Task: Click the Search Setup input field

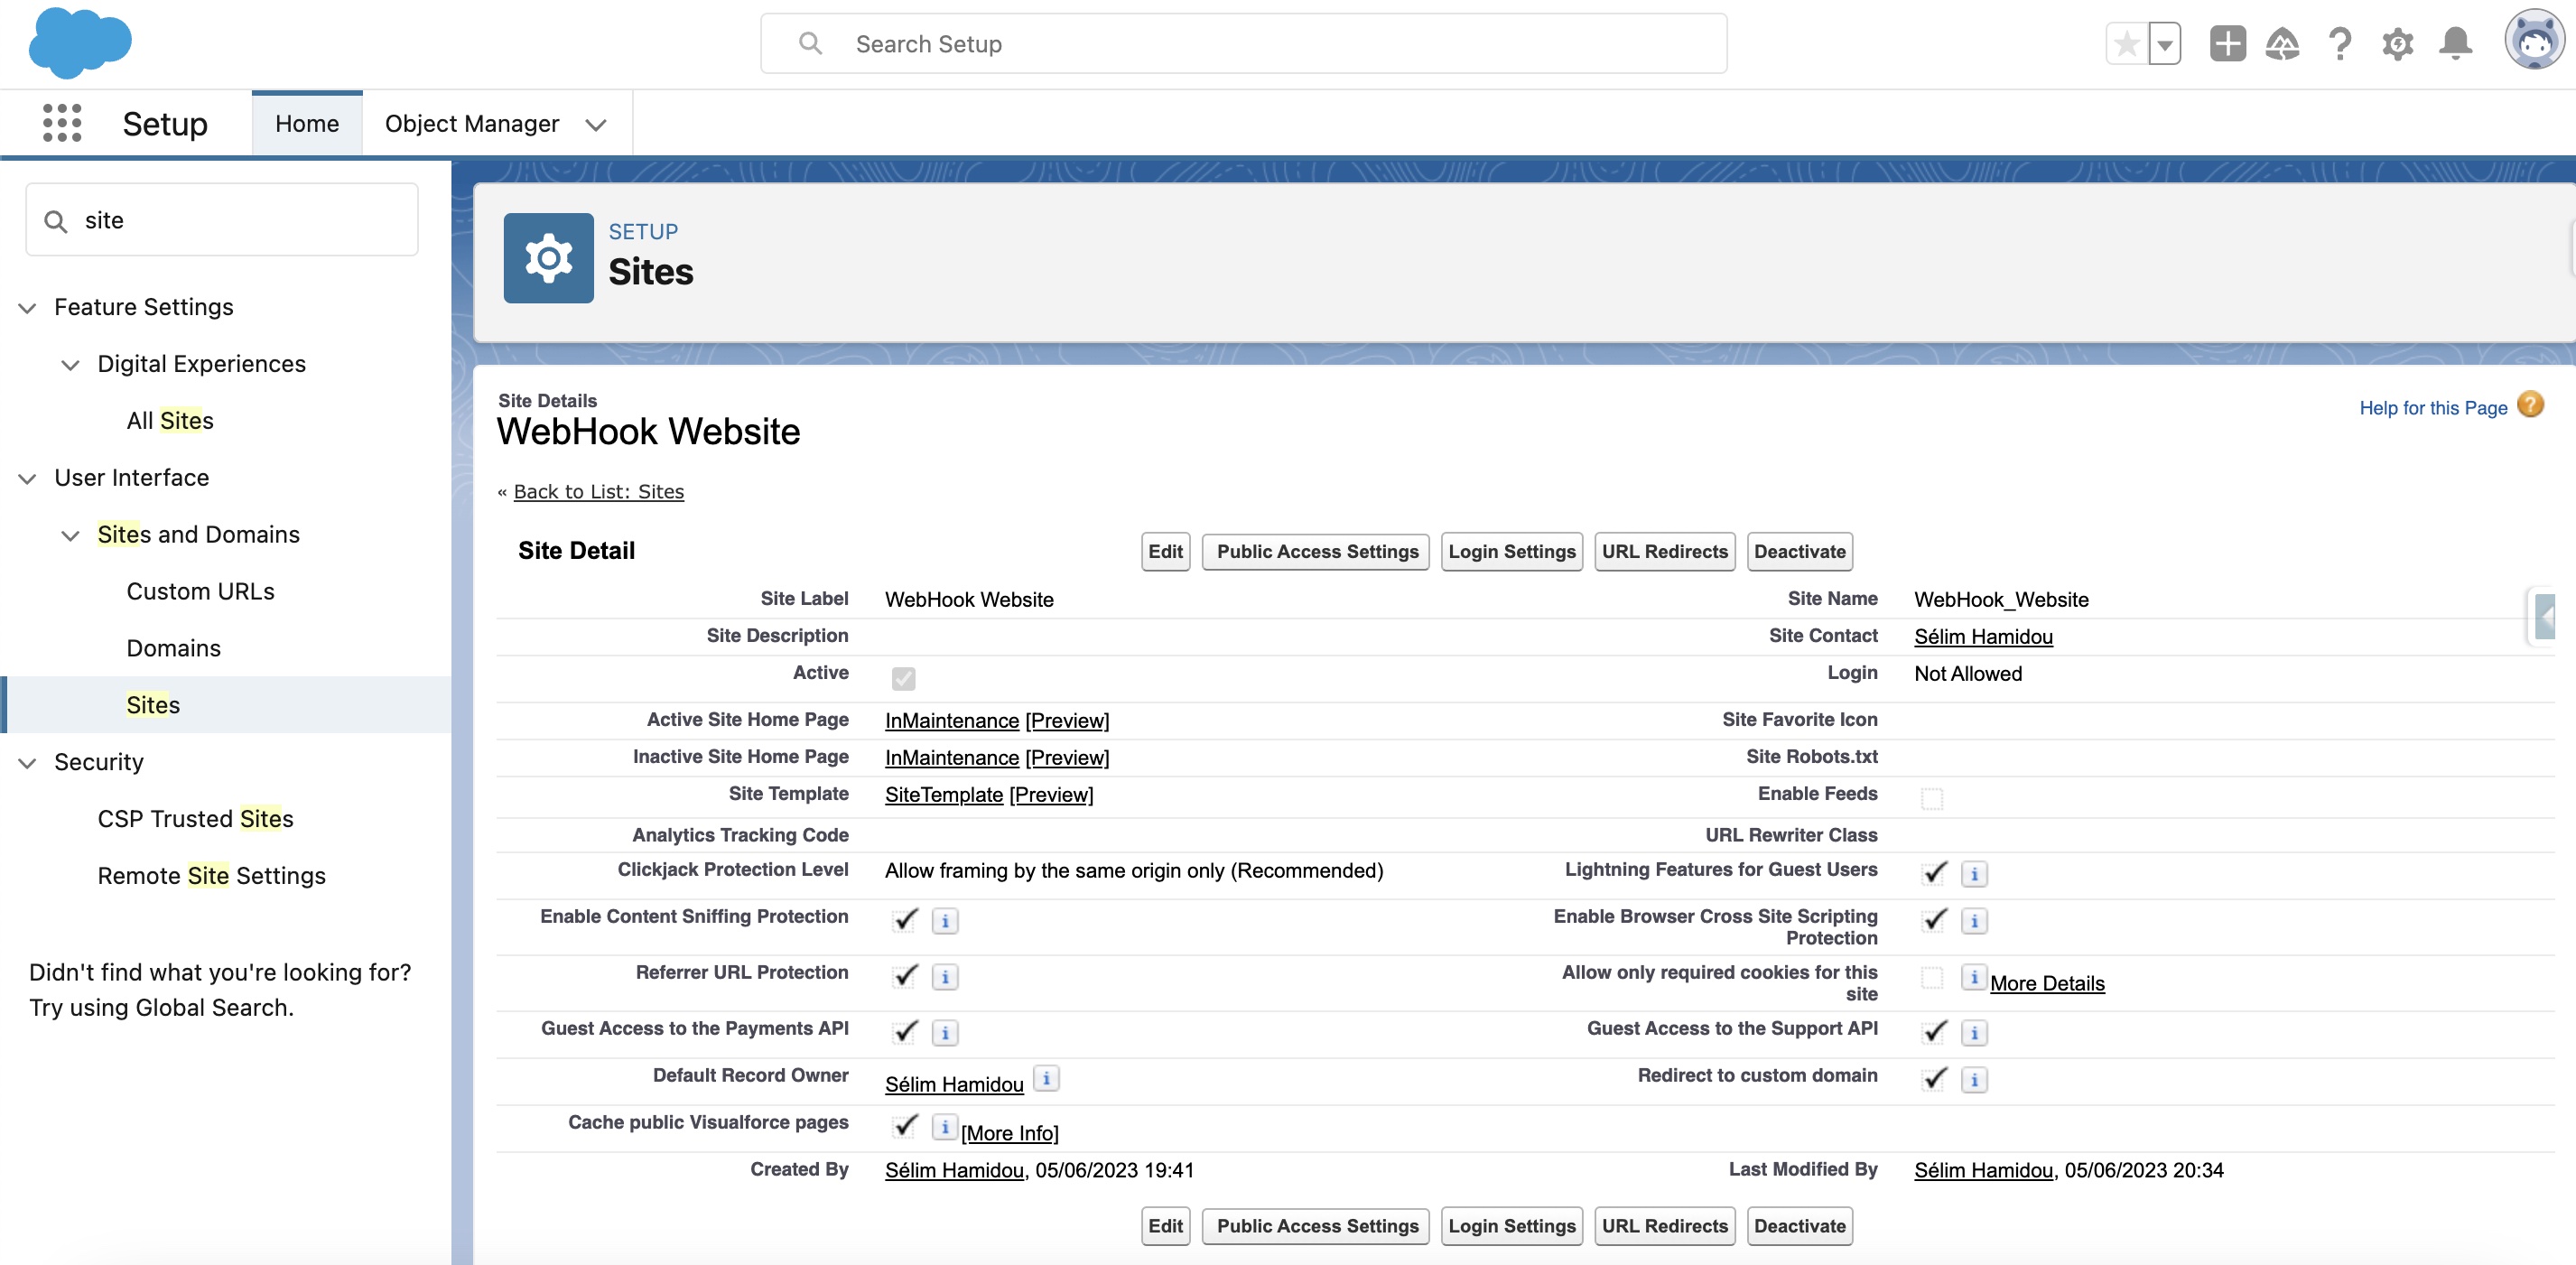Action: click(1243, 44)
